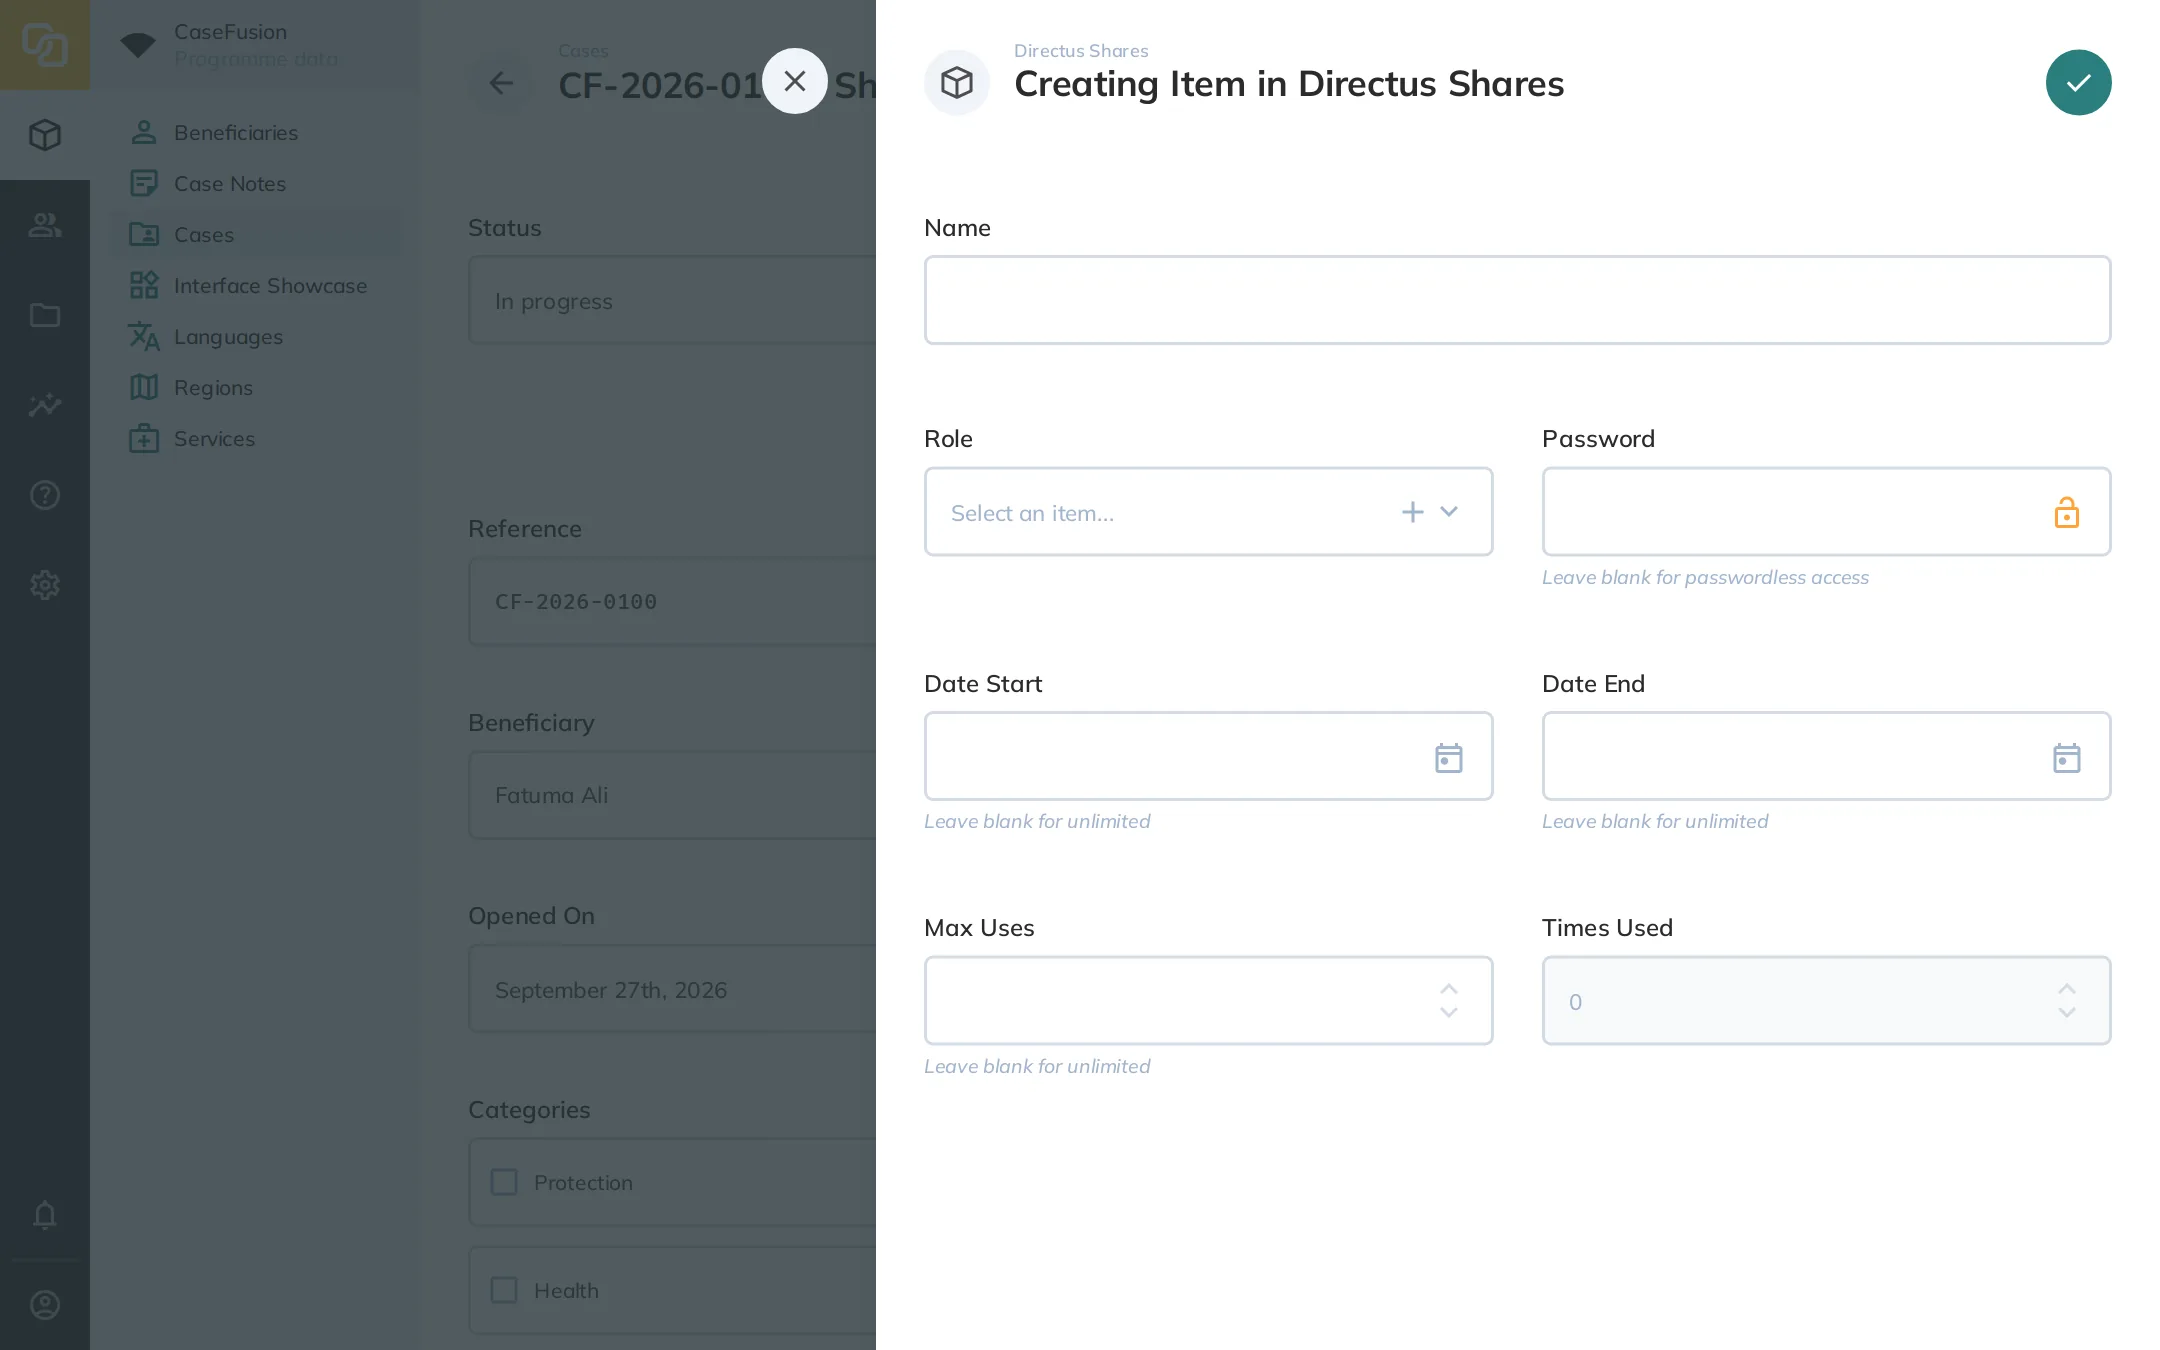2160x1350 pixels.
Task: Expand the Role dropdown chevron
Action: point(1449,512)
